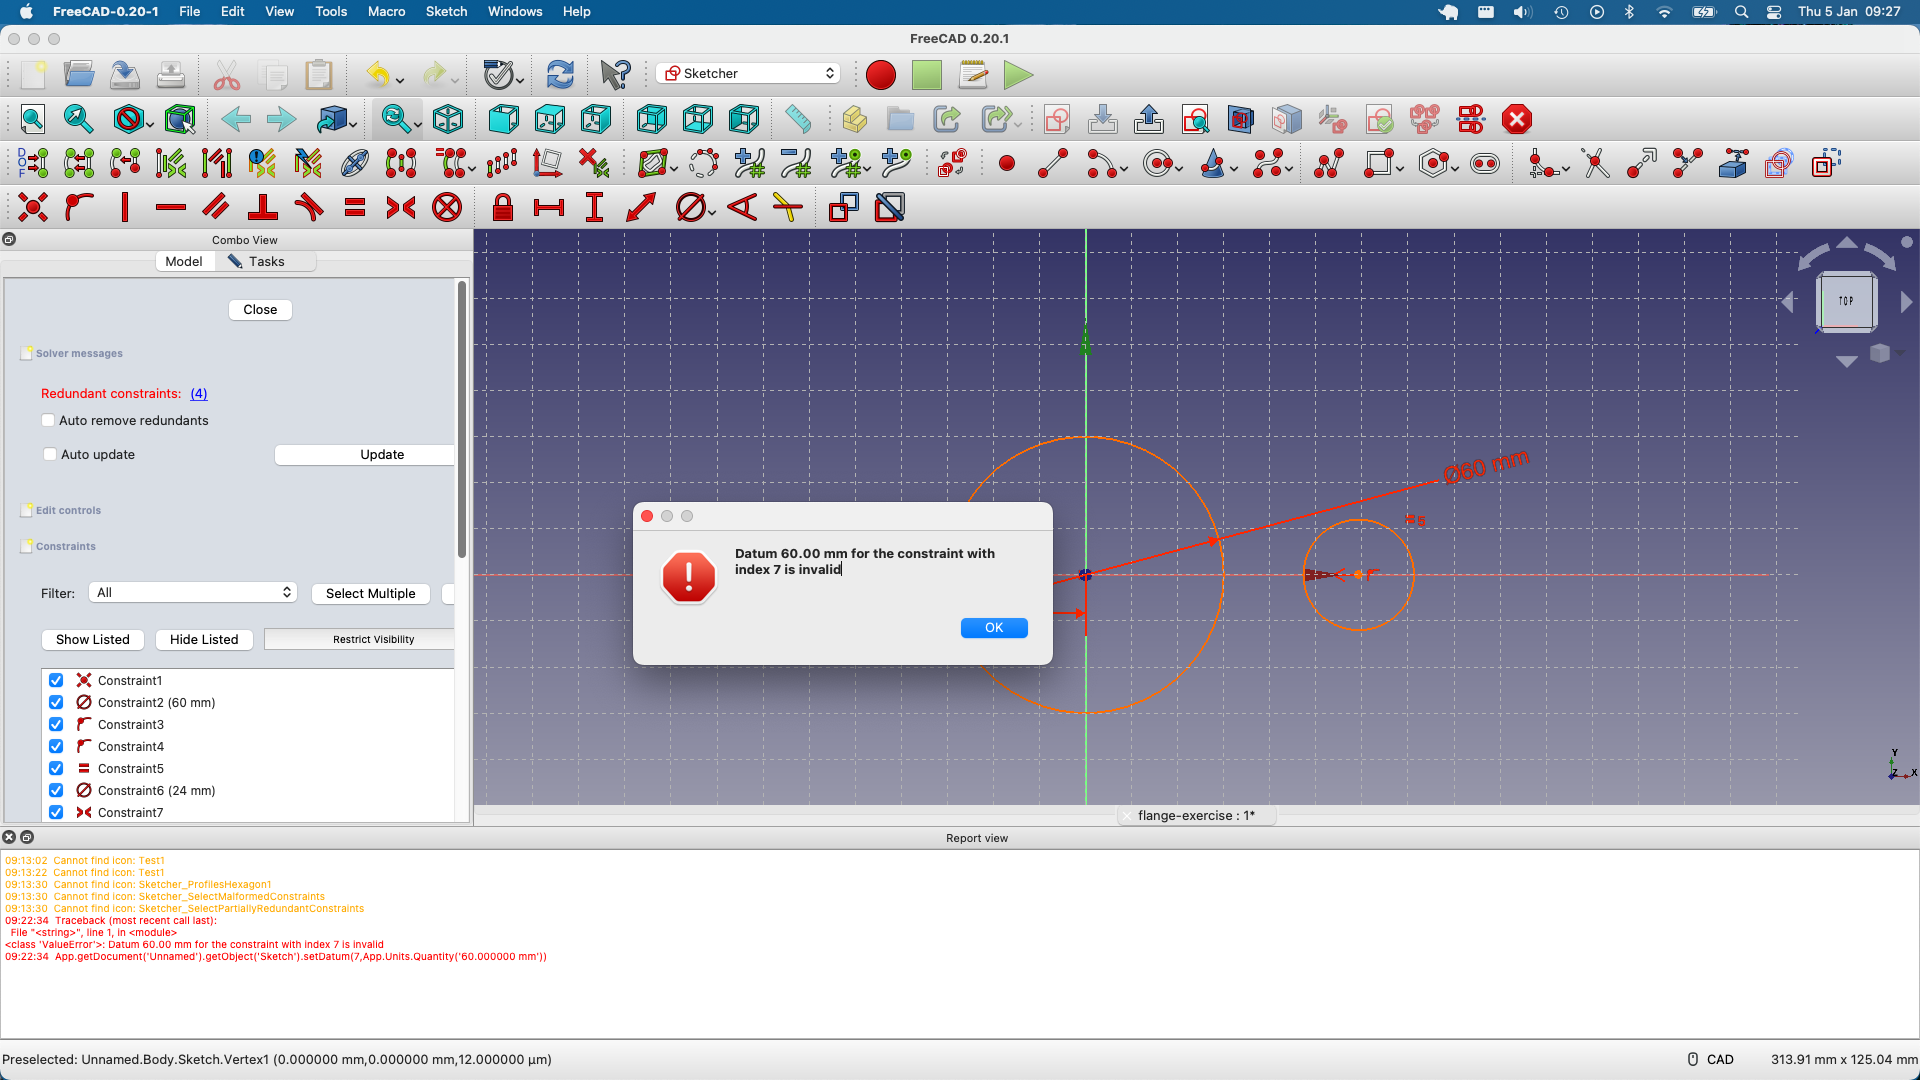Uncheck Constraint3 visibility
This screenshot has height=1080, width=1920.
pos(55,724)
